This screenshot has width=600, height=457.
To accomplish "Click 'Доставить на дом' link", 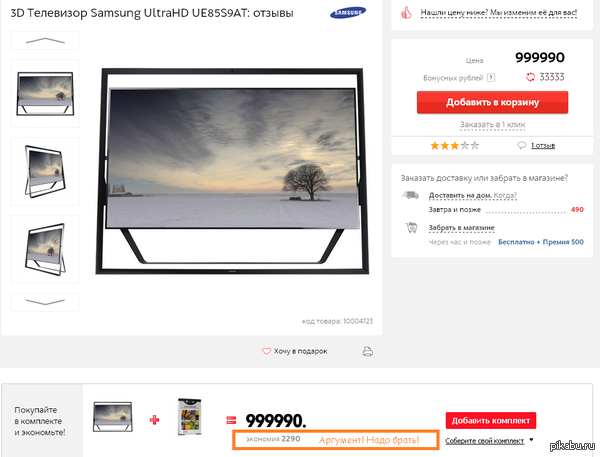I will [x=460, y=195].
